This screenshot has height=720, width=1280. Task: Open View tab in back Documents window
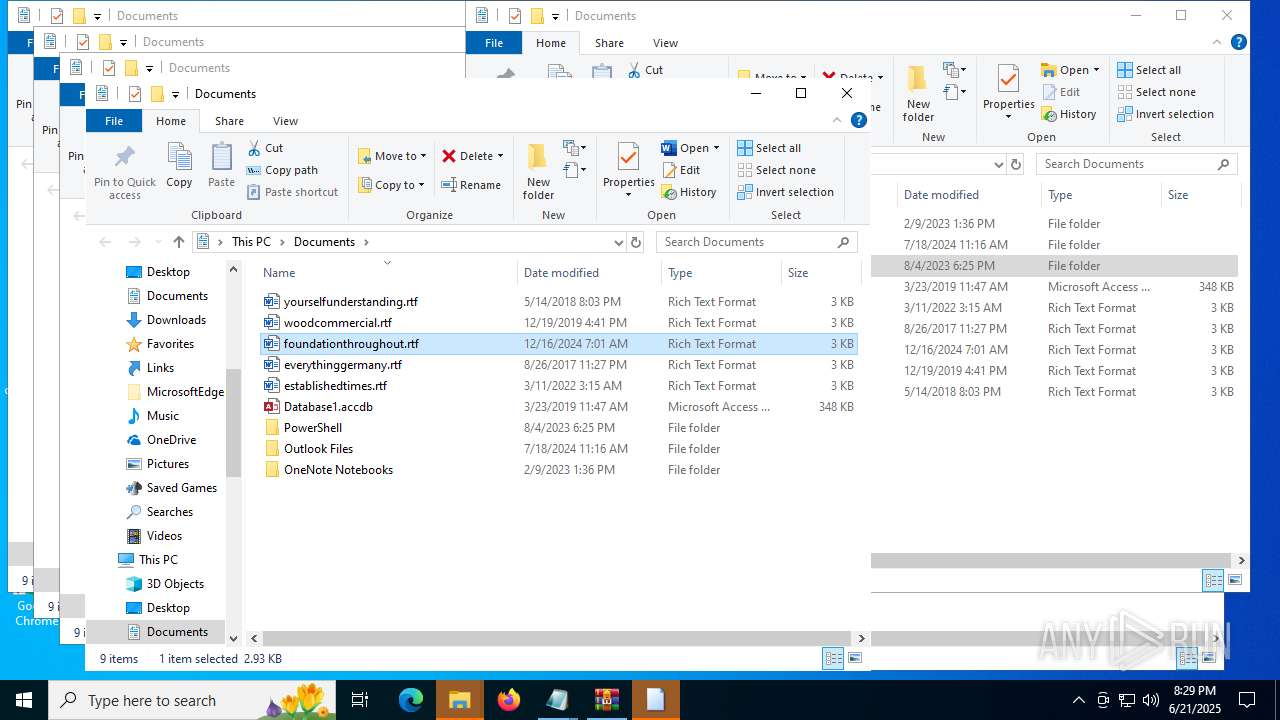tap(665, 43)
